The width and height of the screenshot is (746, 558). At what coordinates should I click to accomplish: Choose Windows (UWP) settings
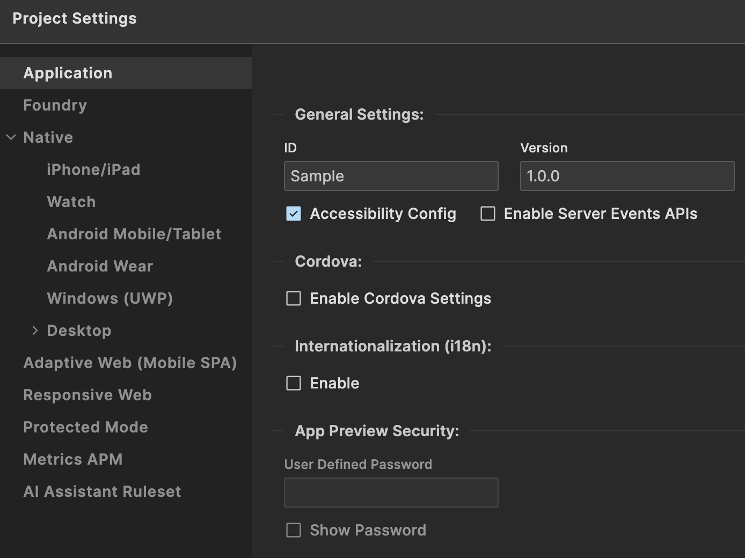tap(110, 298)
